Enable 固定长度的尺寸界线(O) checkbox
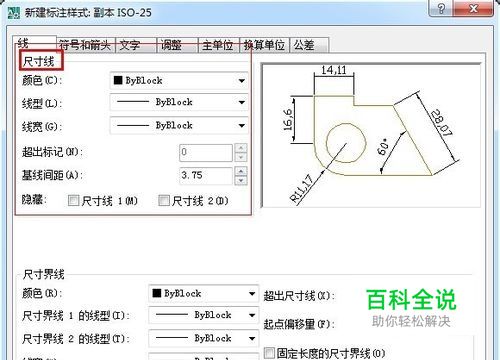The width and height of the screenshot is (500, 360). click(269, 353)
